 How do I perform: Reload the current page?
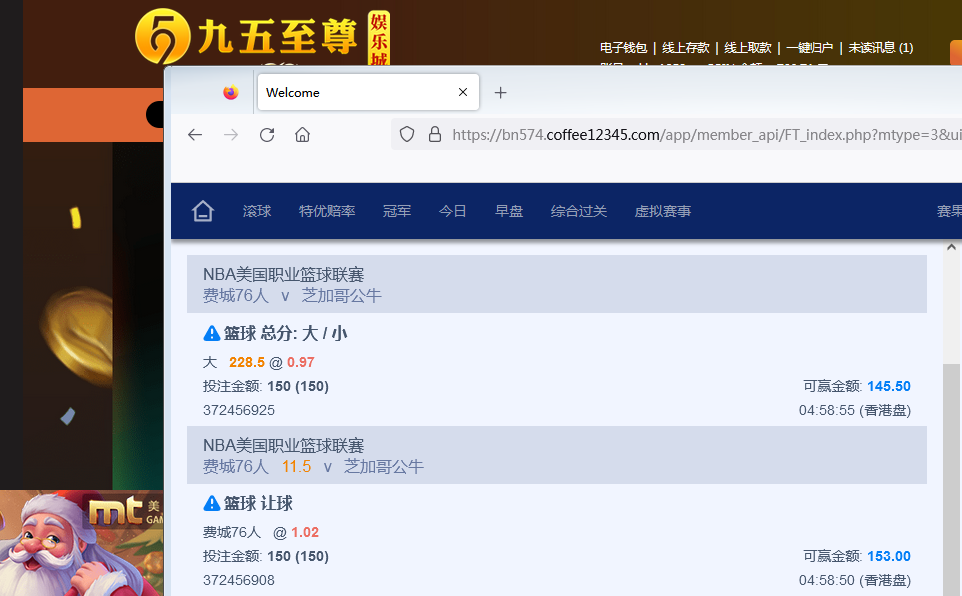click(x=267, y=134)
